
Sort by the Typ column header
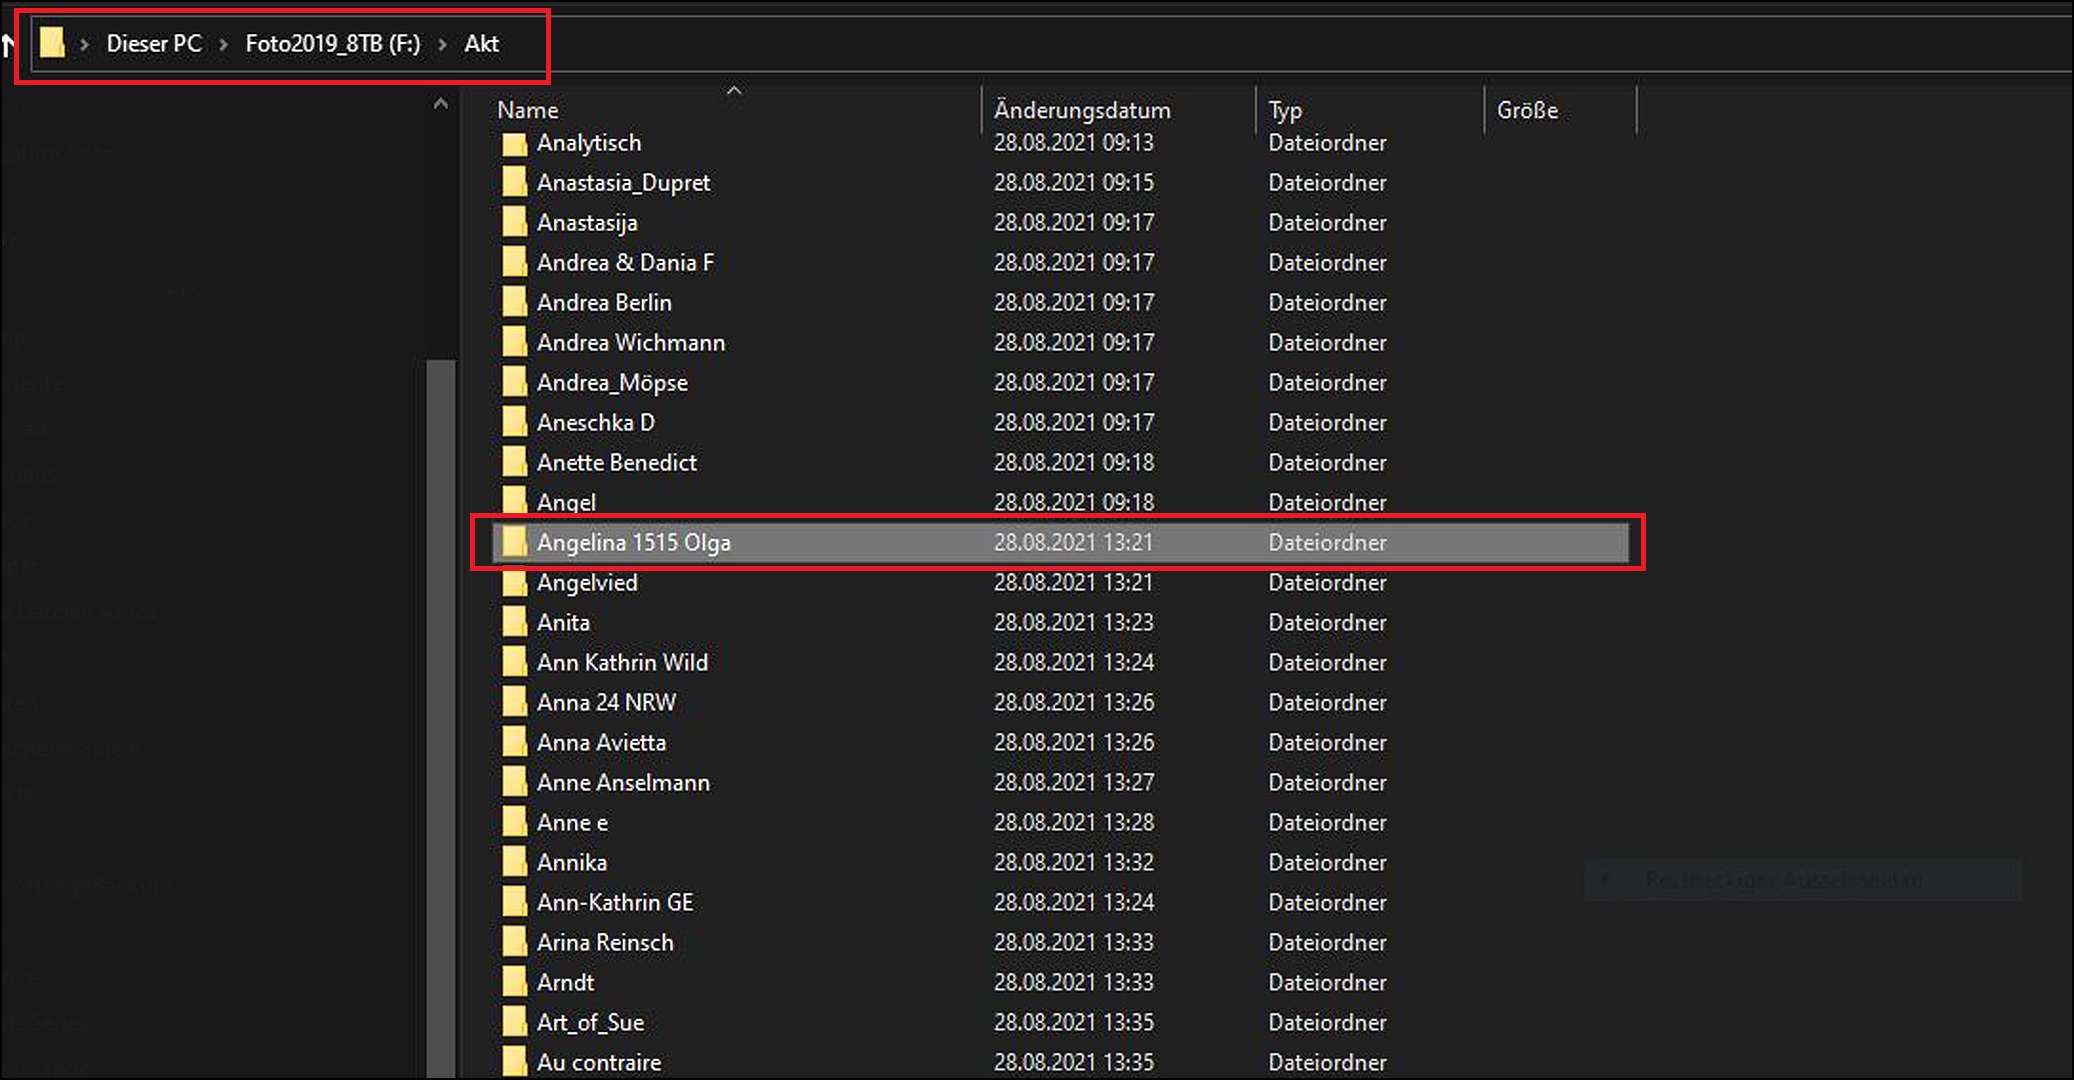pos(1285,110)
